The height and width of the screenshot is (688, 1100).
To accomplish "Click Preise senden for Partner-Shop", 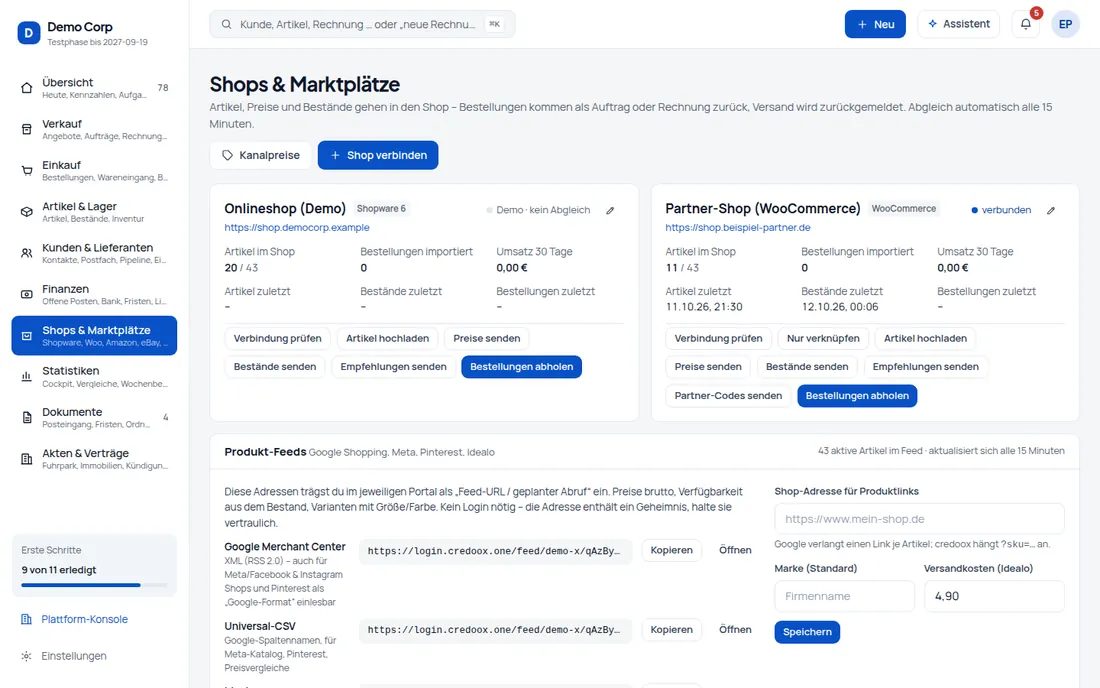I will 708,367.
